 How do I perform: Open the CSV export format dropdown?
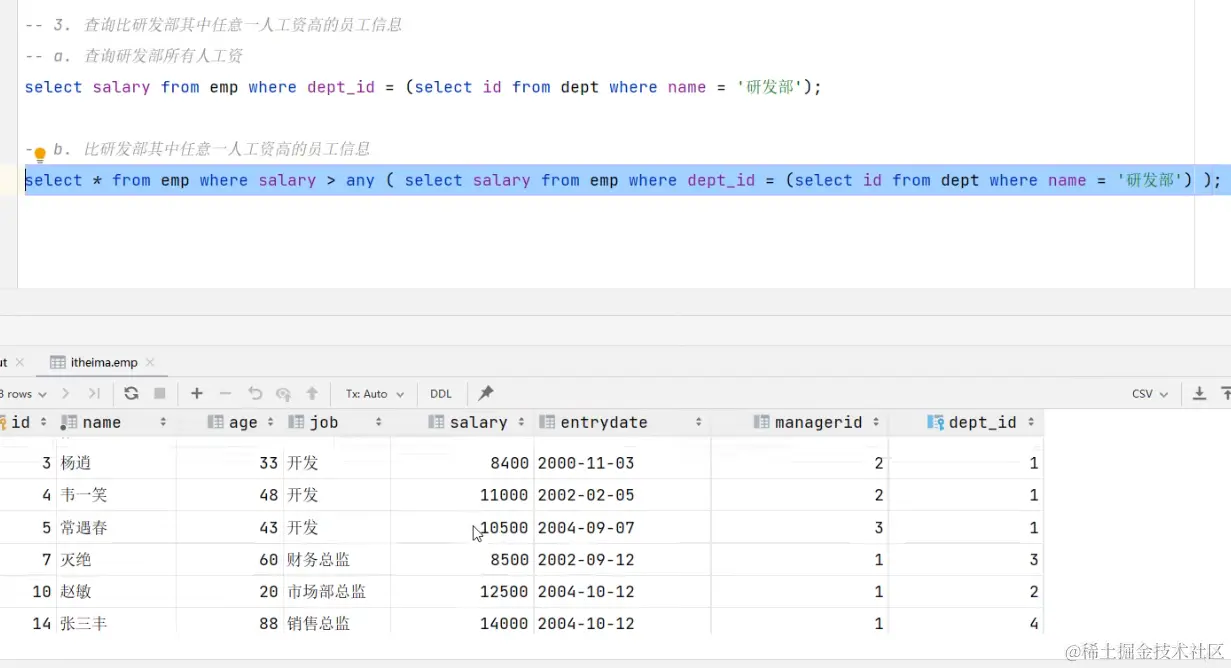pos(1150,394)
